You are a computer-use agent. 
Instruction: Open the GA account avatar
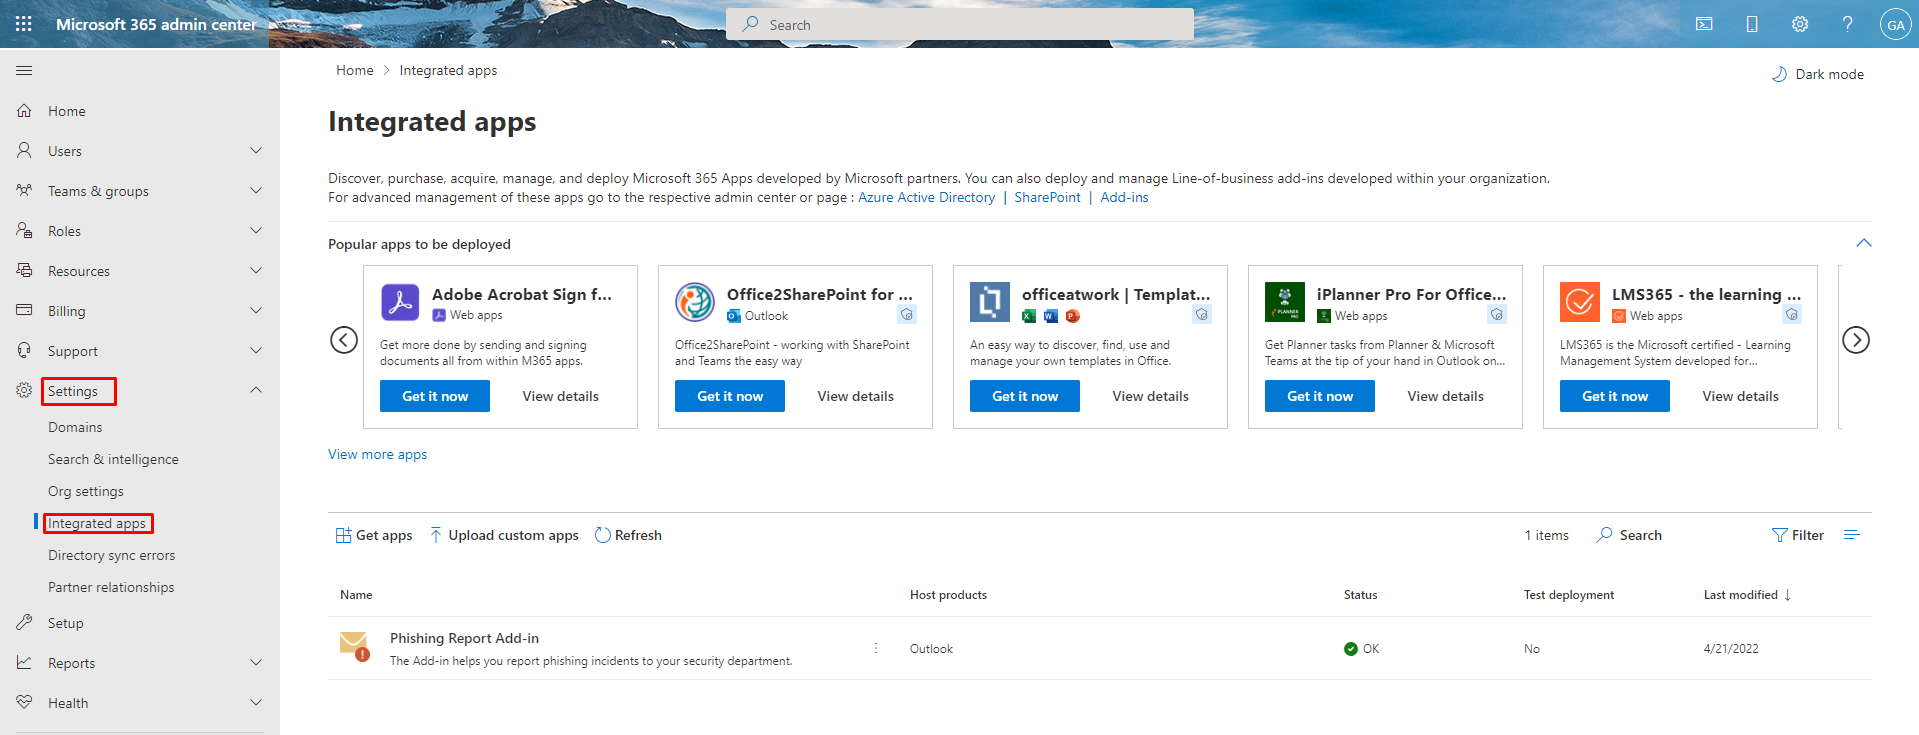click(1895, 25)
